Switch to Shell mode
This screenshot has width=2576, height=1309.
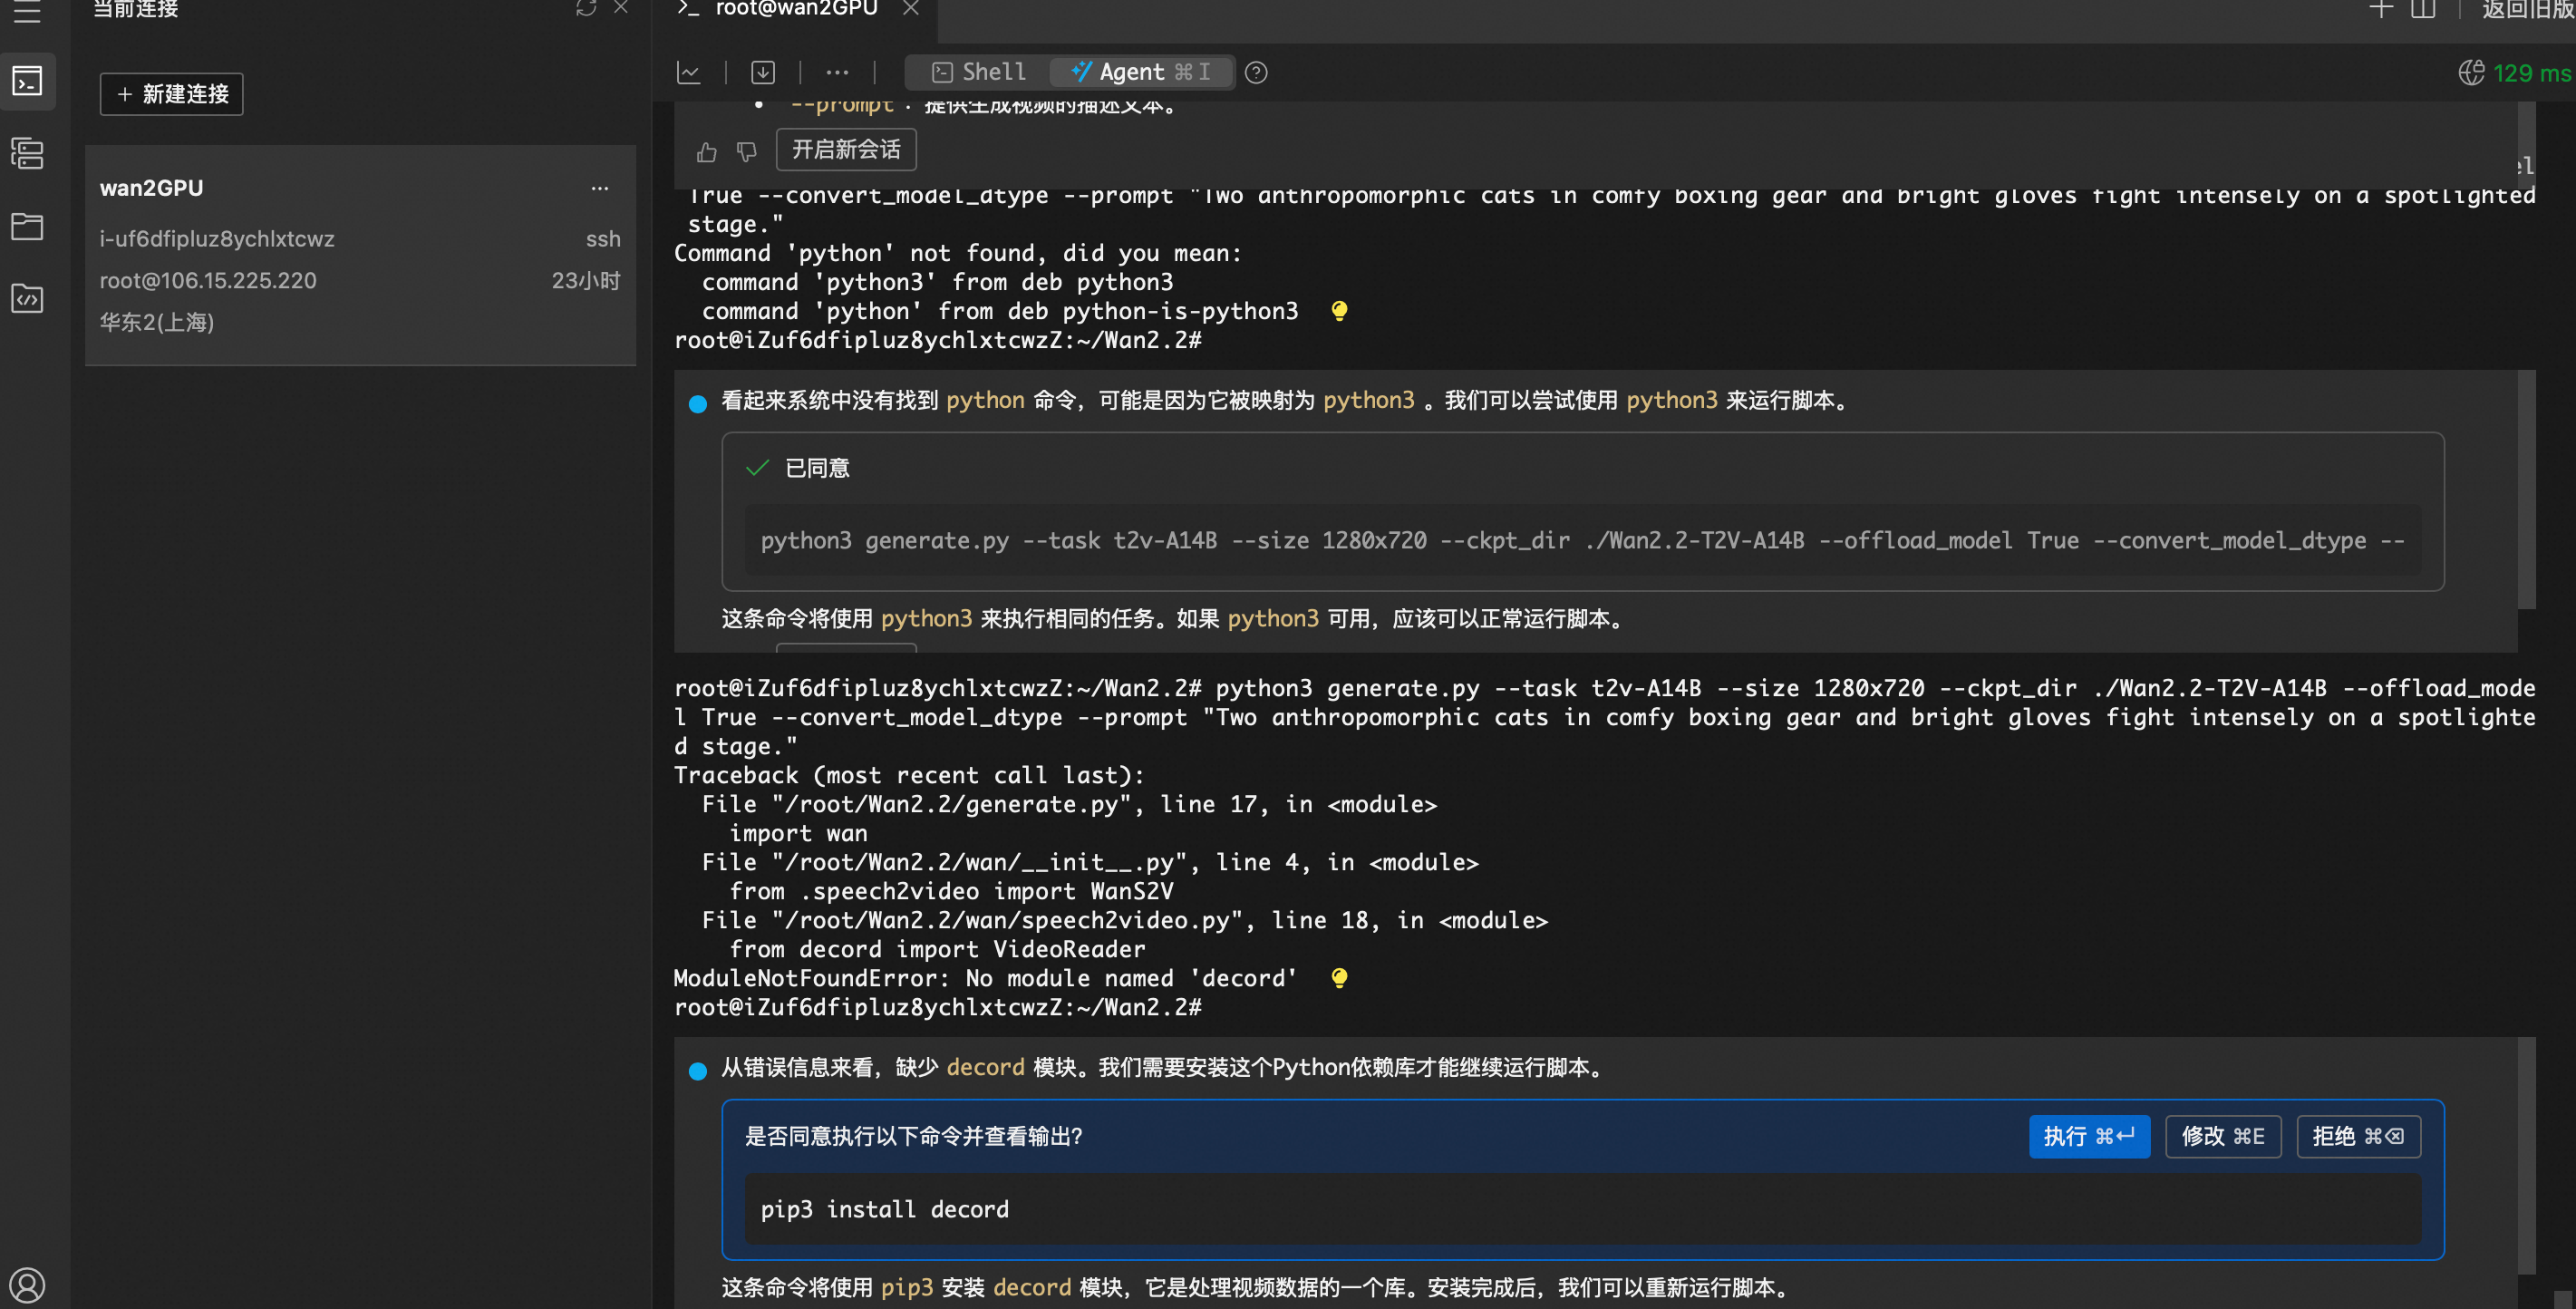pos(978,72)
